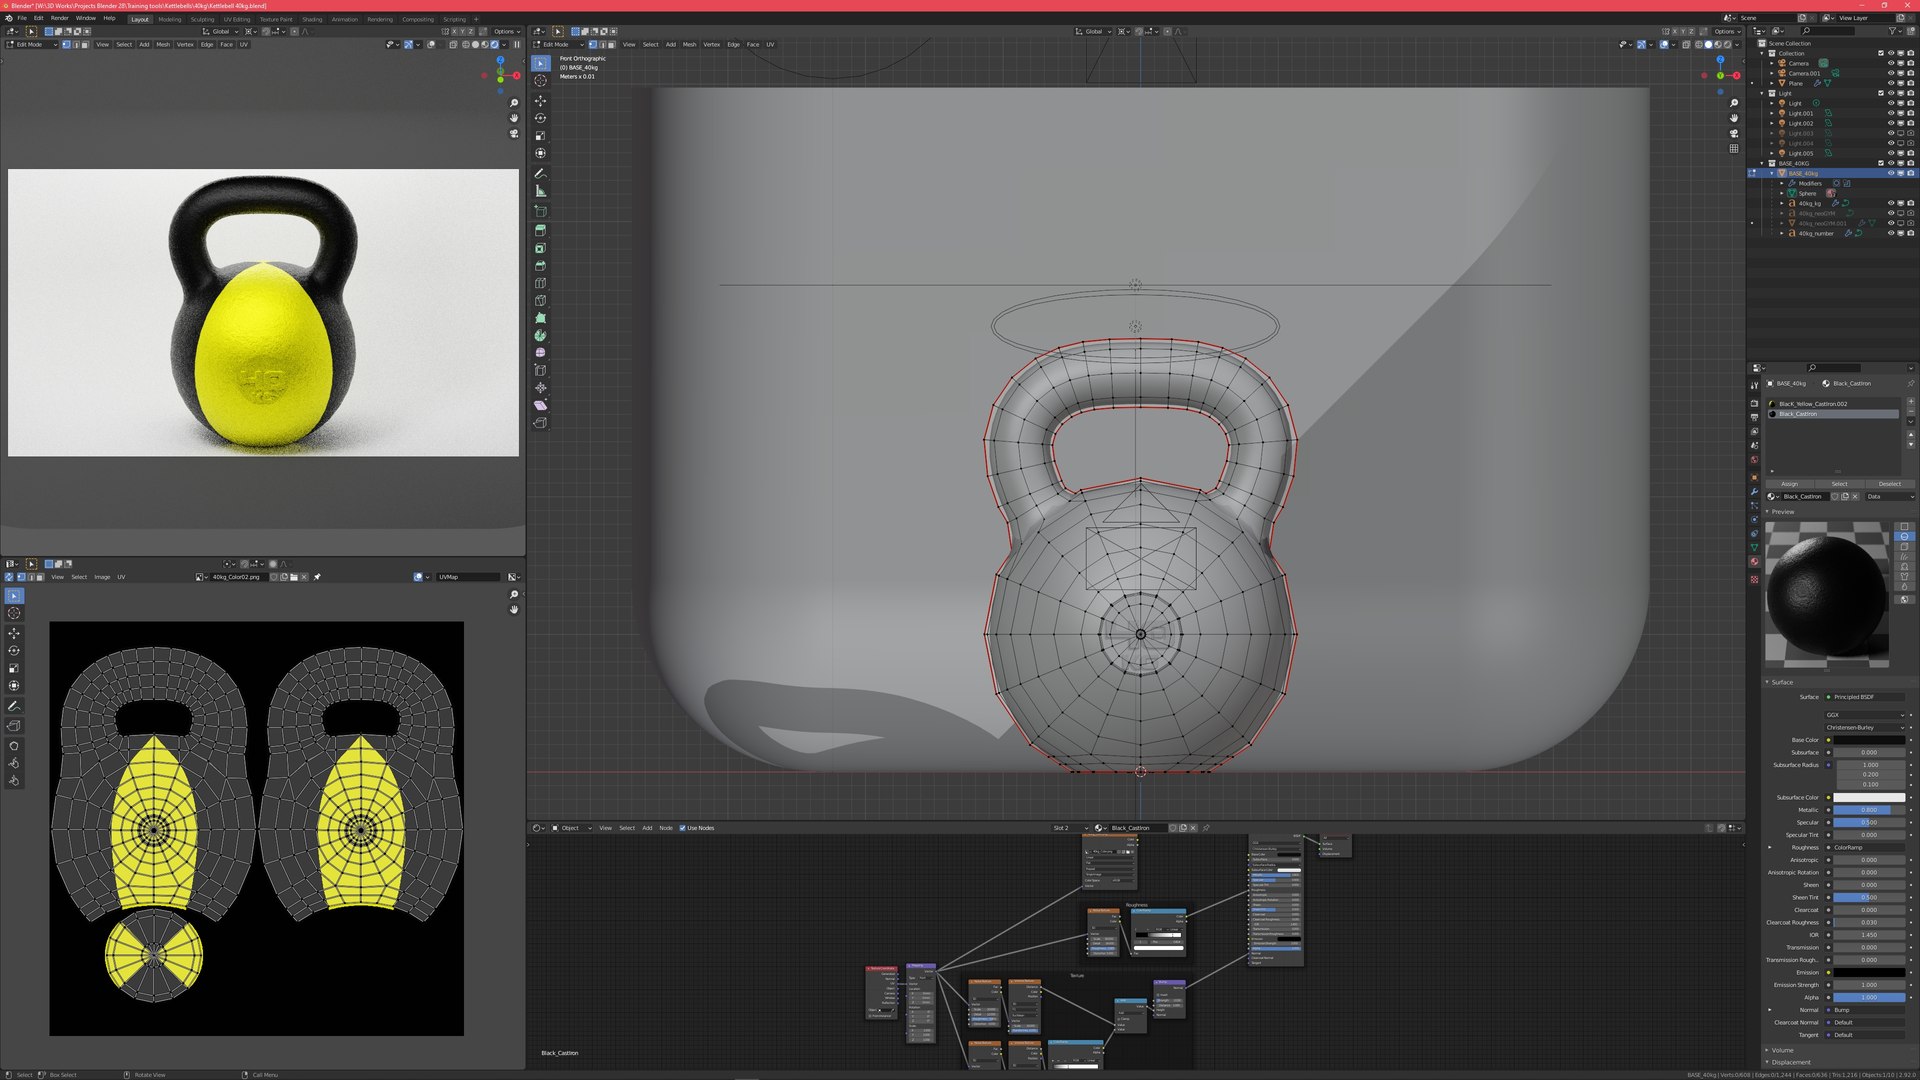Select the Loop Cut tool
1920x1080 pixels.
(540, 283)
